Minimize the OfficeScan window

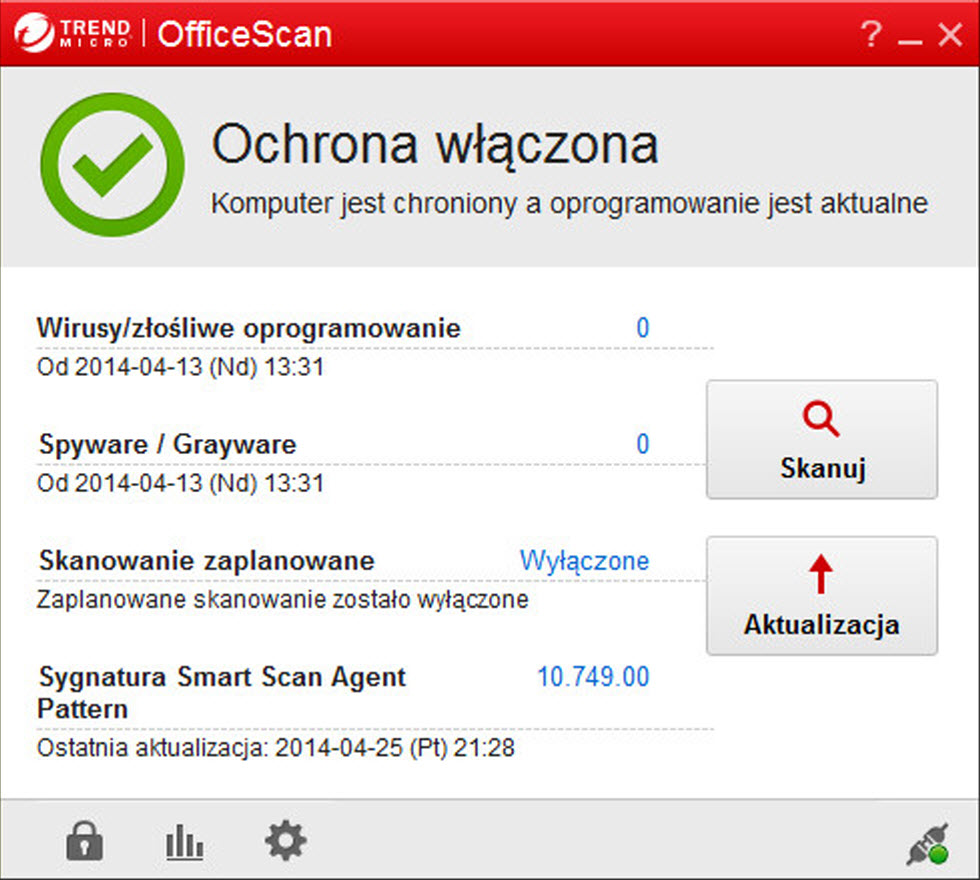click(909, 37)
